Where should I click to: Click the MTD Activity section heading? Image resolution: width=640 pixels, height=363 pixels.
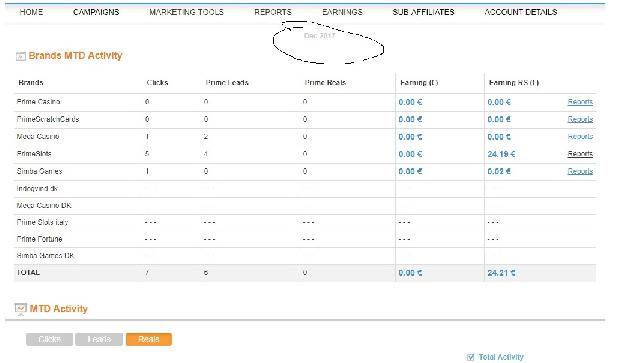pos(59,309)
